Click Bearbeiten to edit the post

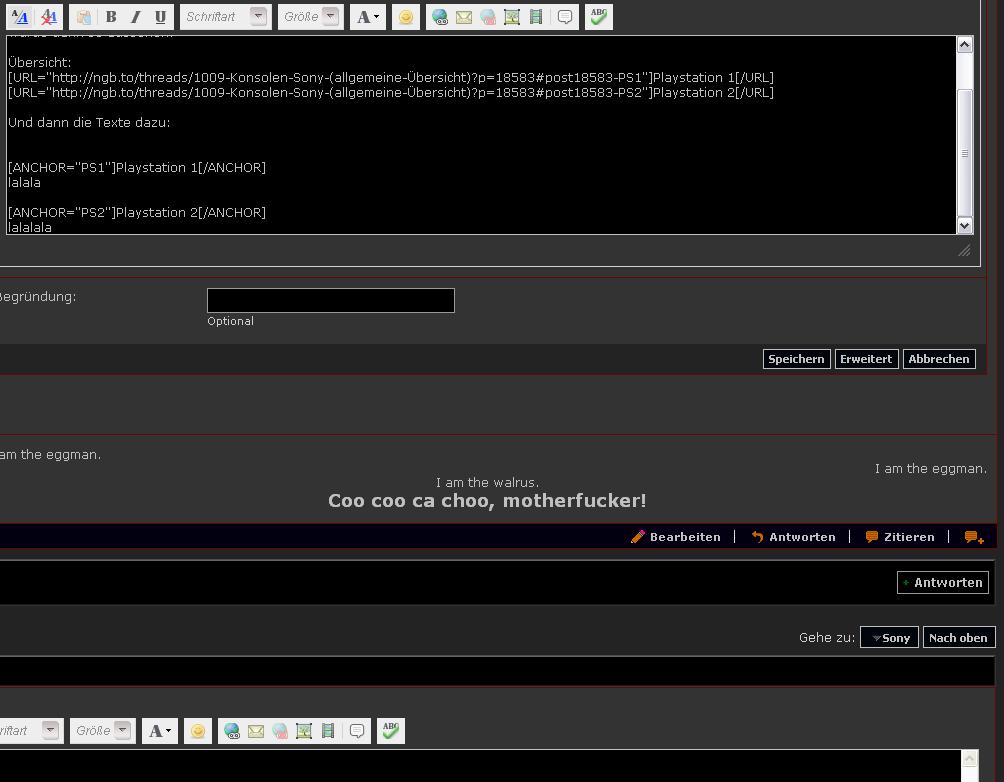click(x=676, y=537)
